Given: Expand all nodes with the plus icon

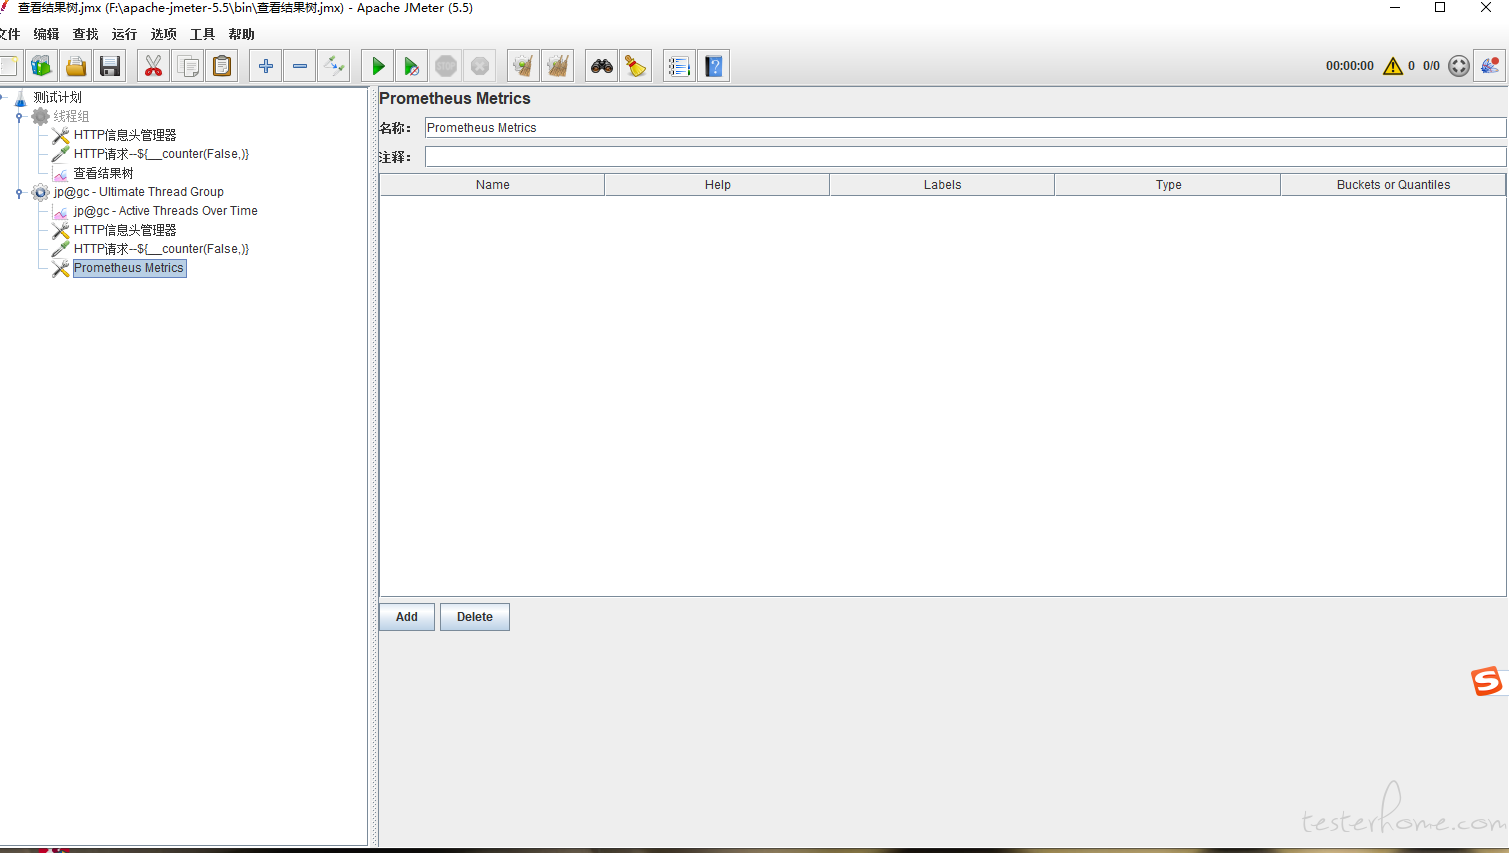Looking at the screenshot, I should (265, 66).
